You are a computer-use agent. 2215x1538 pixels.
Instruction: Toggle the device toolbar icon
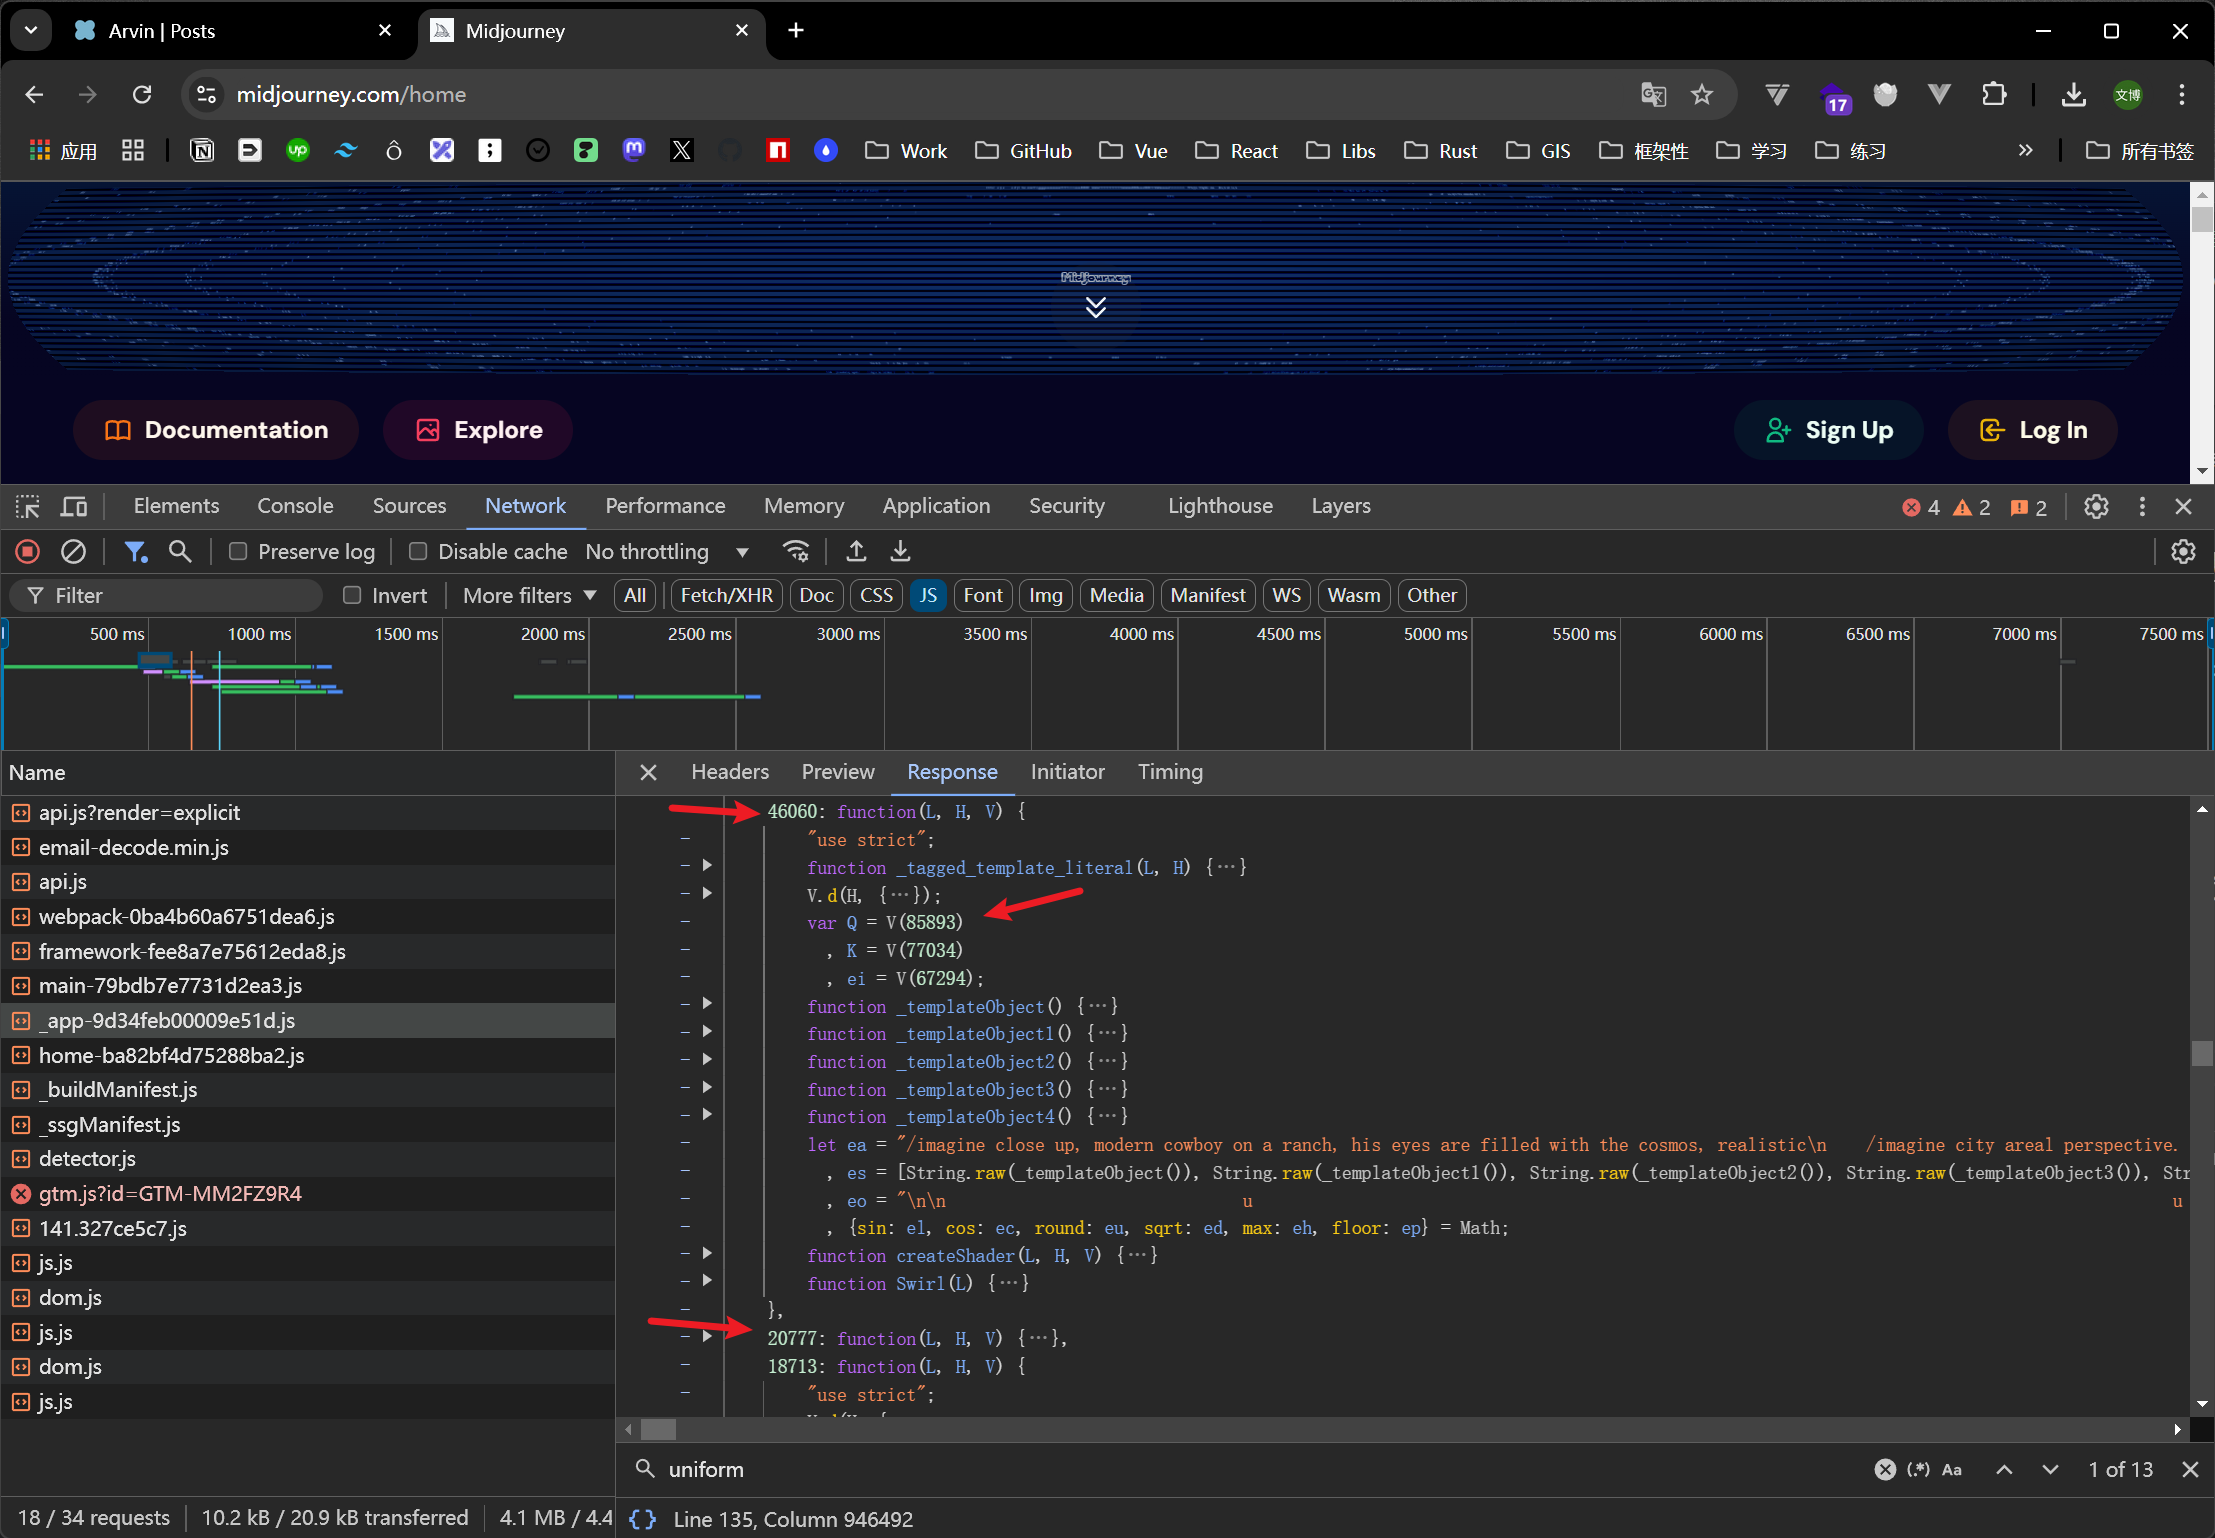coord(73,506)
